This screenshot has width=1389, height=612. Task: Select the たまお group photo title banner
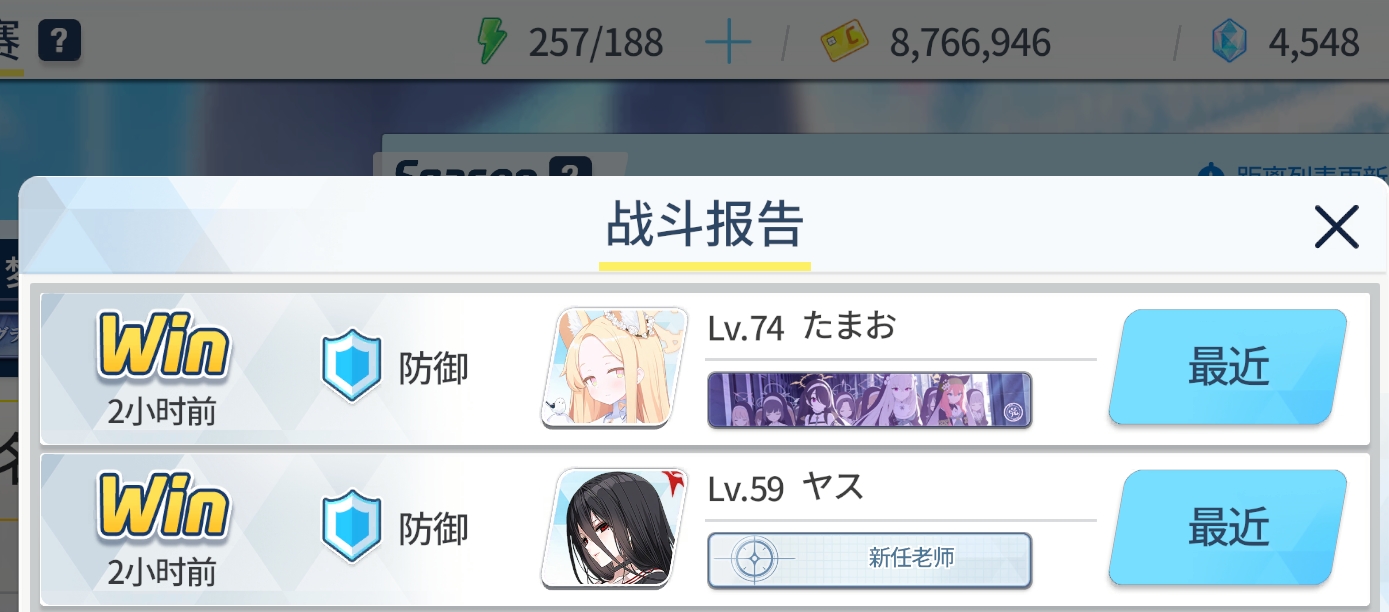[x=869, y=400]
